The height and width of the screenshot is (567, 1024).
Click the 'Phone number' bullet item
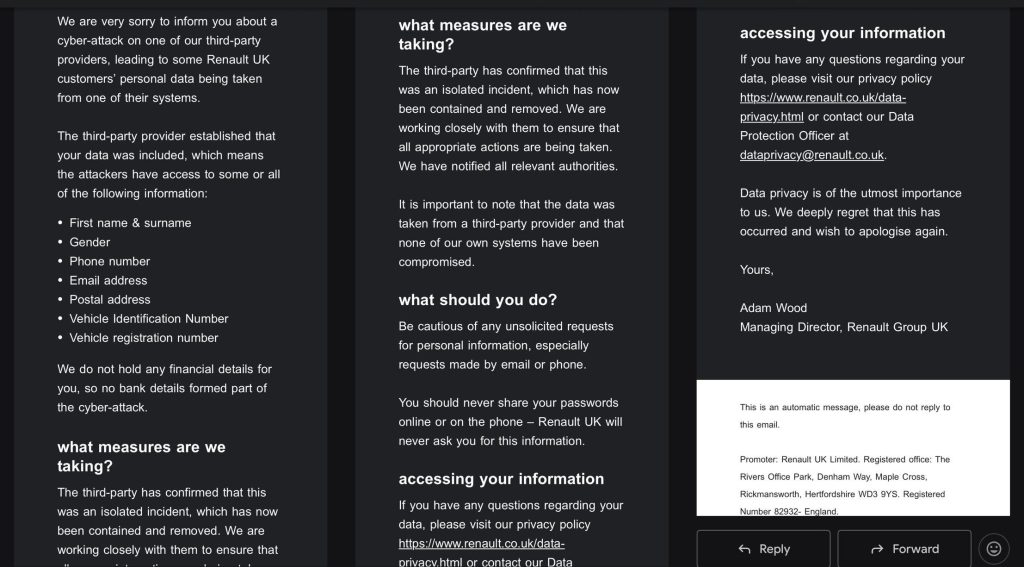(109, 261)
